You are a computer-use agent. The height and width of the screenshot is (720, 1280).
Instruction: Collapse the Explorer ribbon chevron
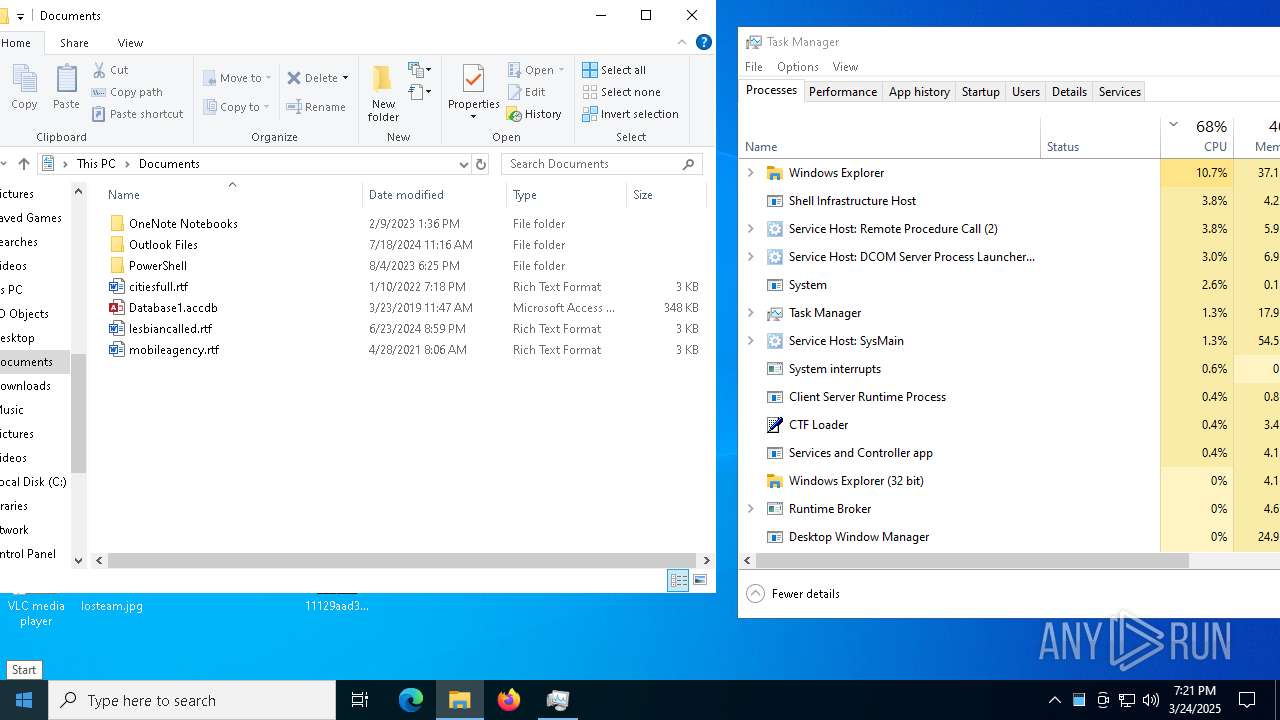[x=682, y=43]
